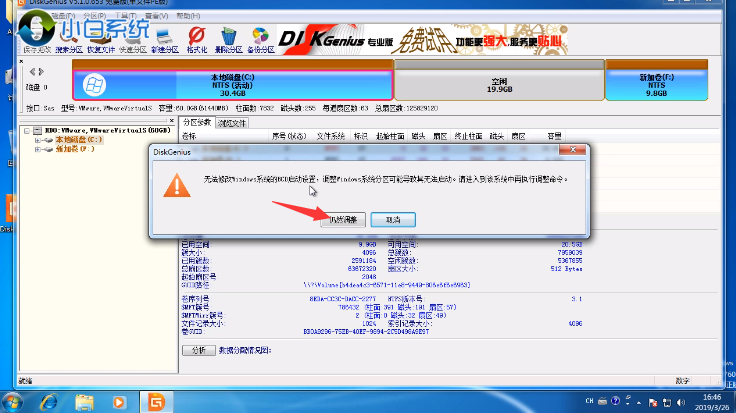Image resolution: width=736 pixels, height=413 pixels.
Task: Switch to the 浏览文件 tab
Action: coord(232,123)
